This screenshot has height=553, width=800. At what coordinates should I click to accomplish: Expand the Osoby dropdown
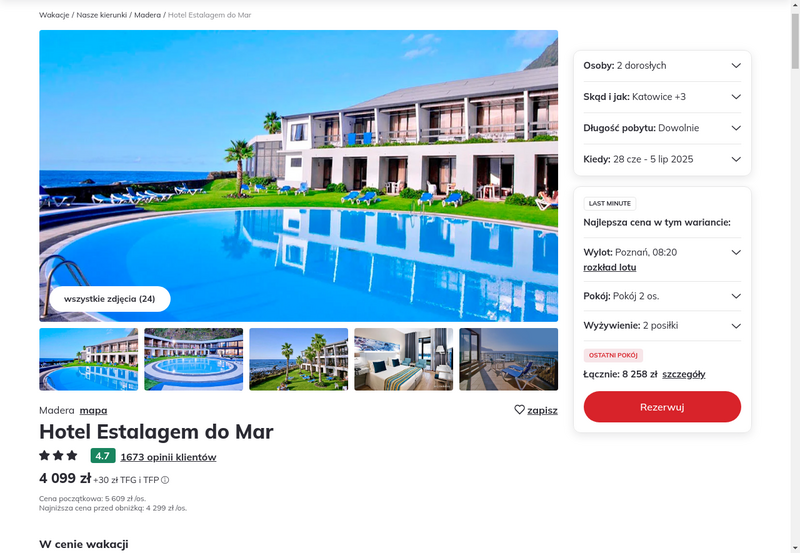662,66
